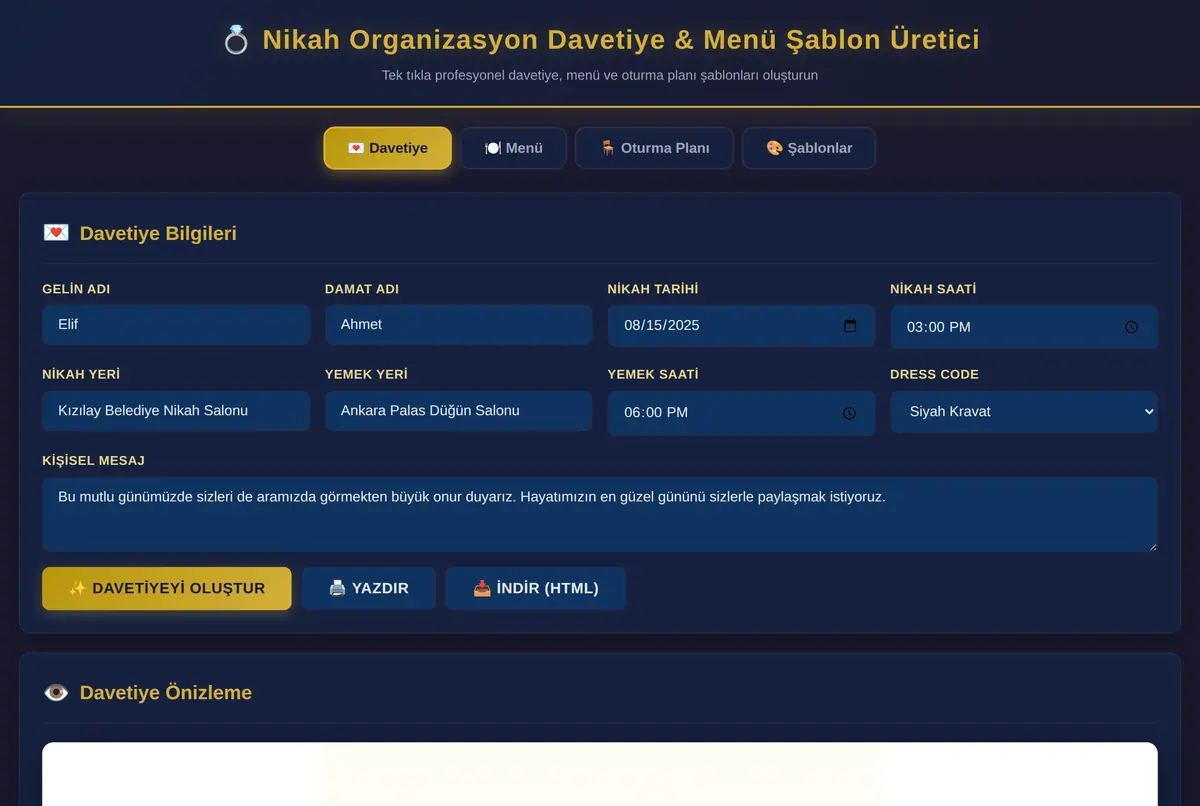Switch to the Davetiye tab
This screenshot has height=806, width=1200.
(388, 148)
